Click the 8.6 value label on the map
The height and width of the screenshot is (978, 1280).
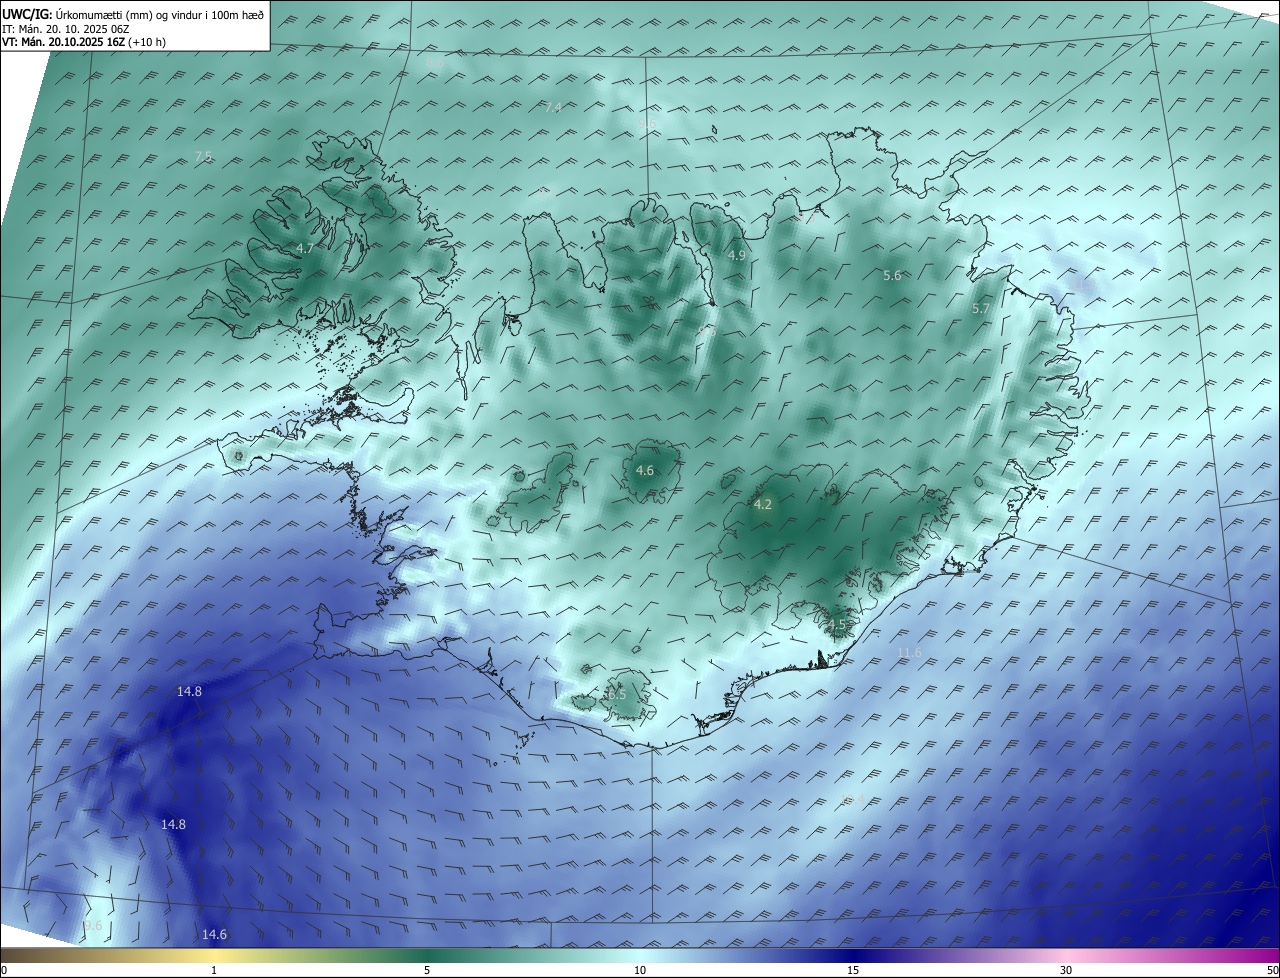tap(435, 63)
